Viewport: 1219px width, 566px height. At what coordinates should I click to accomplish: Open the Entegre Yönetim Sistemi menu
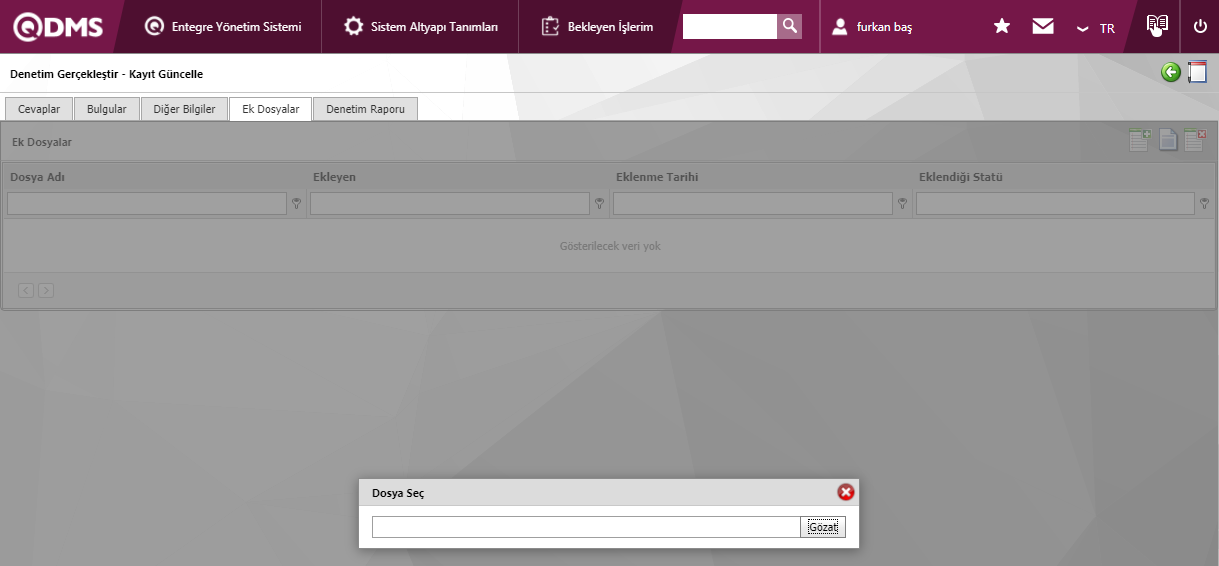(223, 27)
